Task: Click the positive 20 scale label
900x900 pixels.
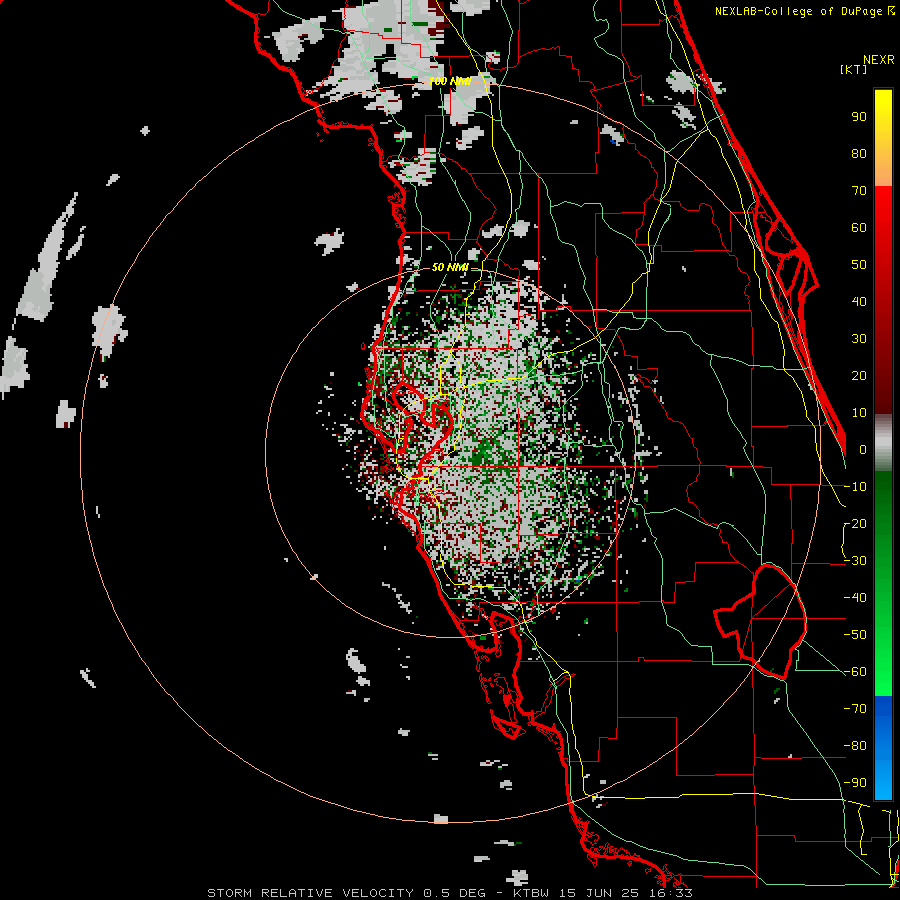Action: 859,376
